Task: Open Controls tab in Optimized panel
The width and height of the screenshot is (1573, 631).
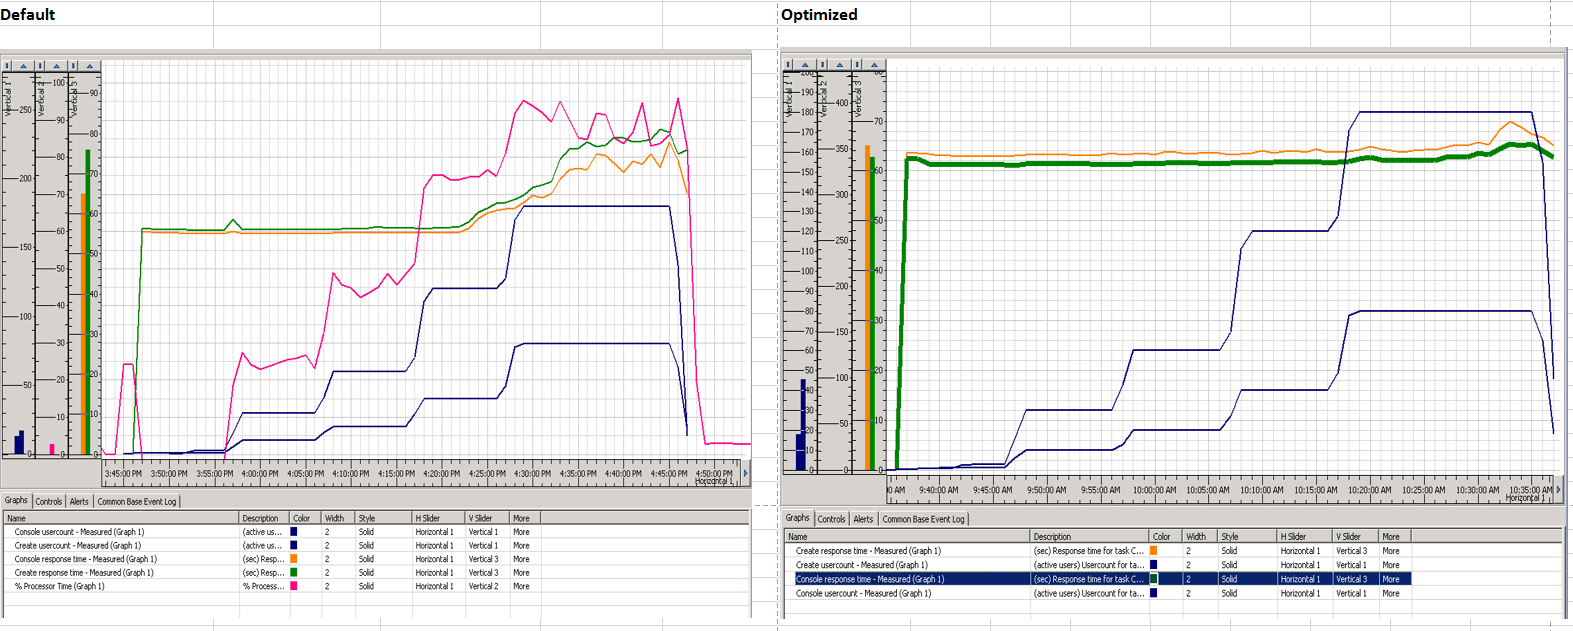Action: click(x=832, y=519)
